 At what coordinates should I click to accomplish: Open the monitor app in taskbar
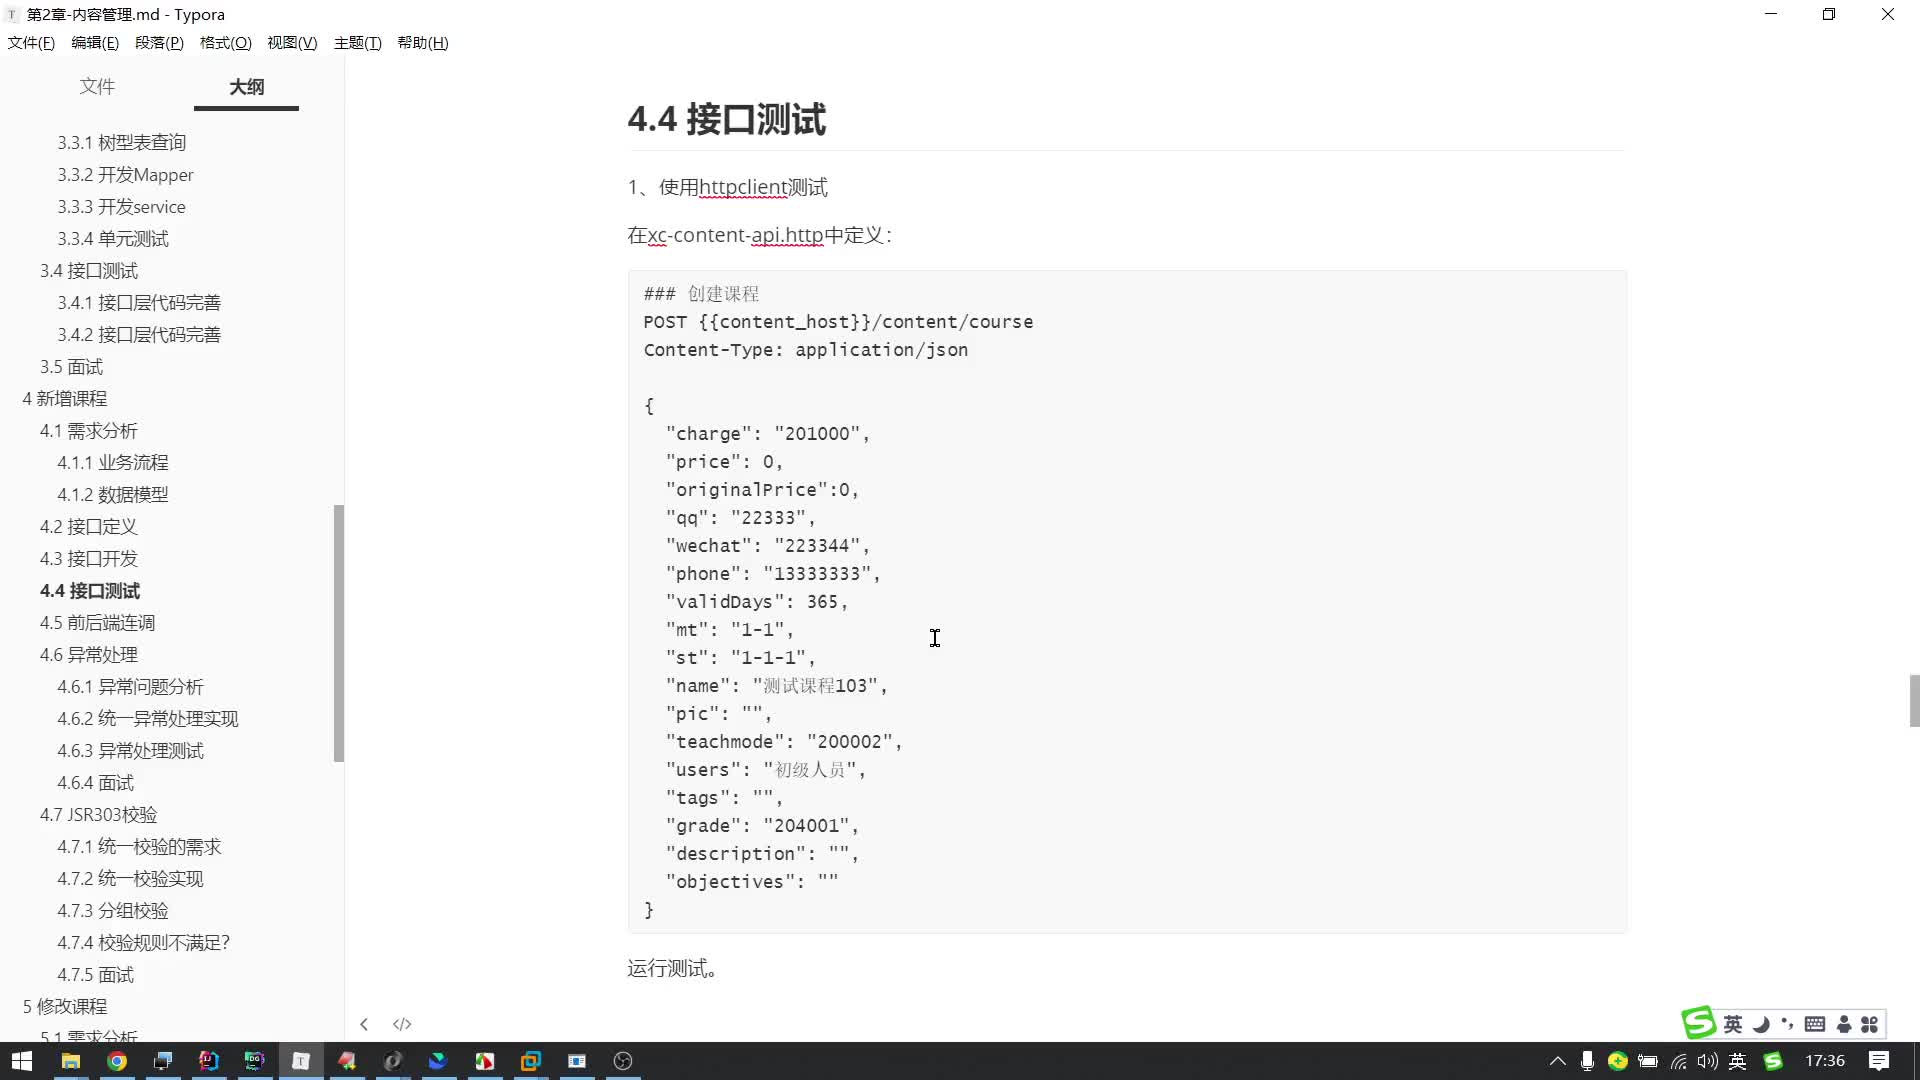163,1061
